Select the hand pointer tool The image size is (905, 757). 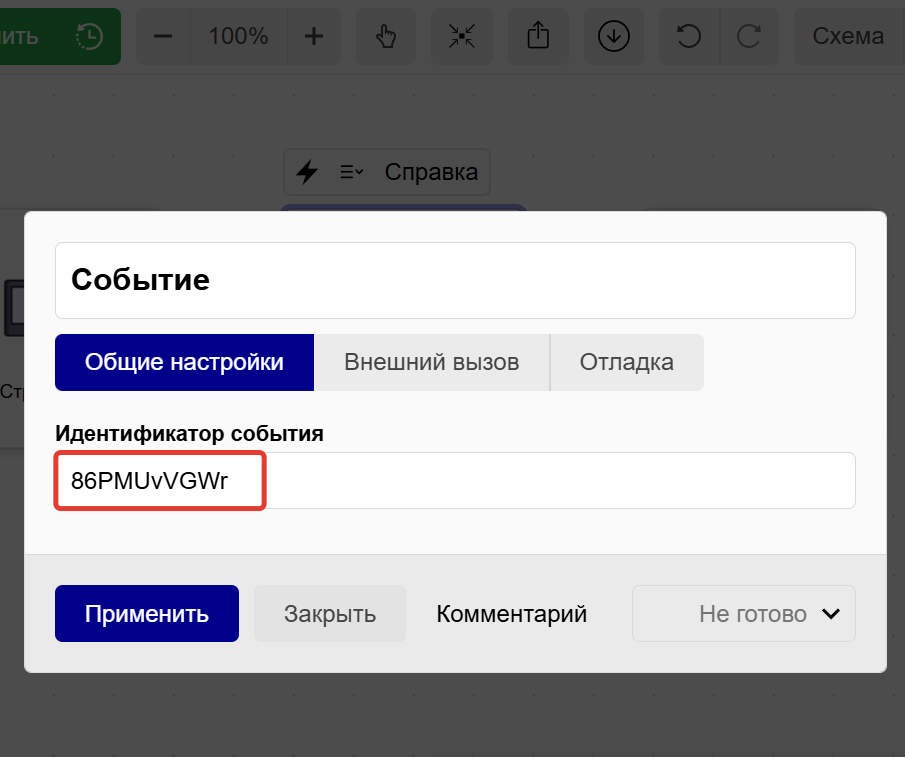pyautogui.click(x=385, y=36)
